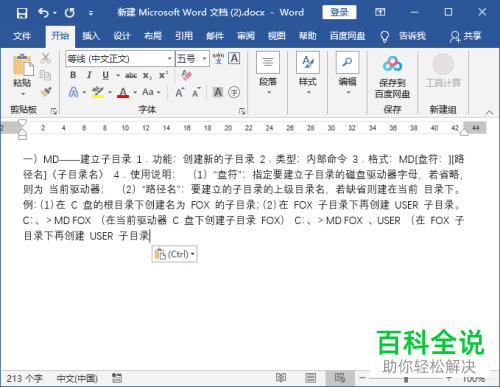Open the ribbon display options icon
This screenshot has width=500, height=387.
tap(380, 12)
